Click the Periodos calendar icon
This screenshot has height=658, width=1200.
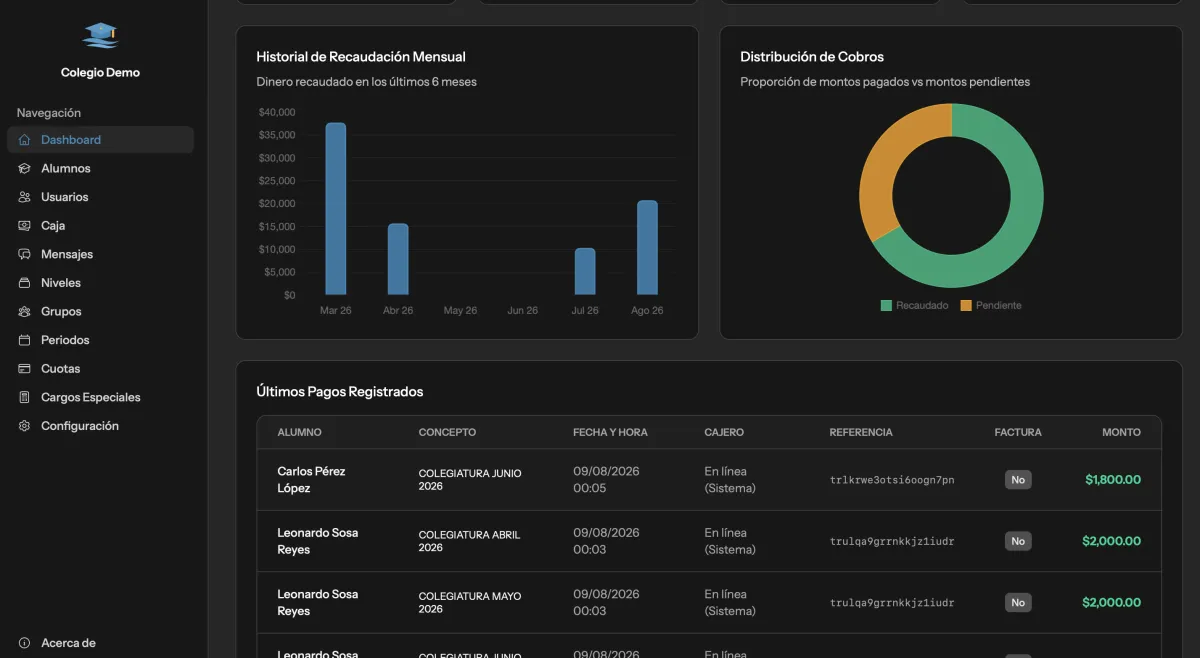(24, 340)
